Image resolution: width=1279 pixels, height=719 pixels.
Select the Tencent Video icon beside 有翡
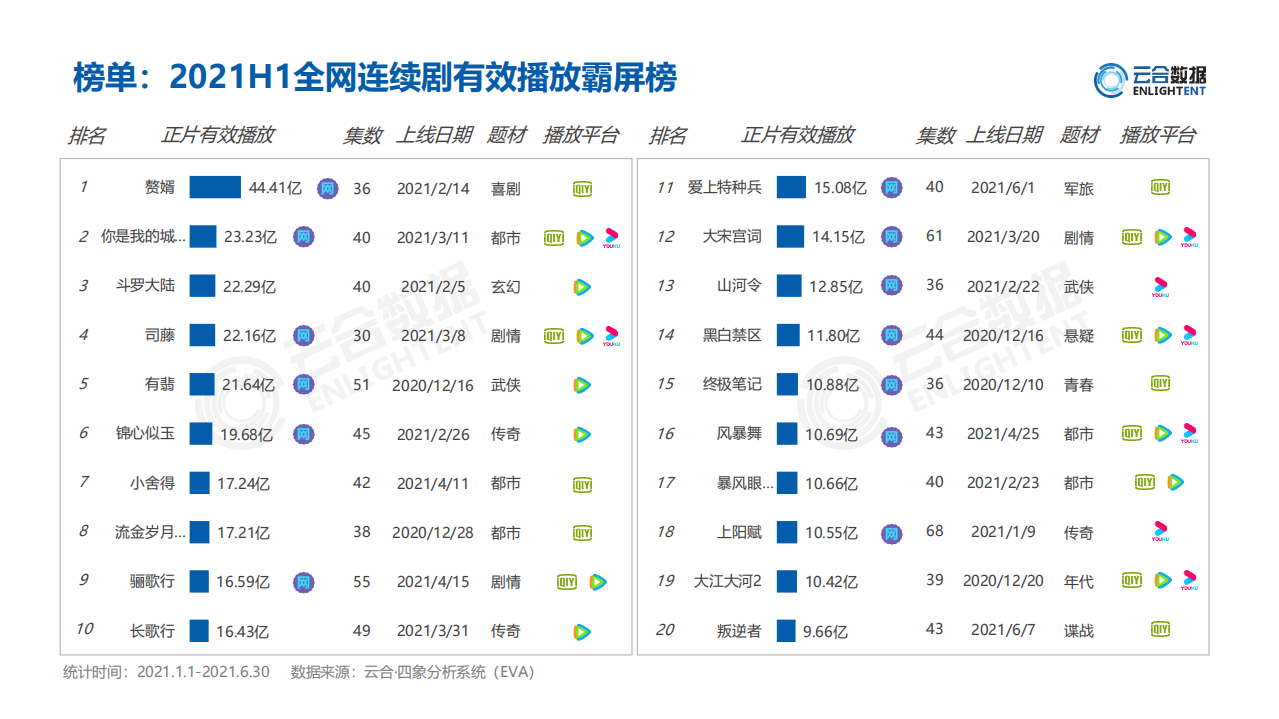pos(582,384)
